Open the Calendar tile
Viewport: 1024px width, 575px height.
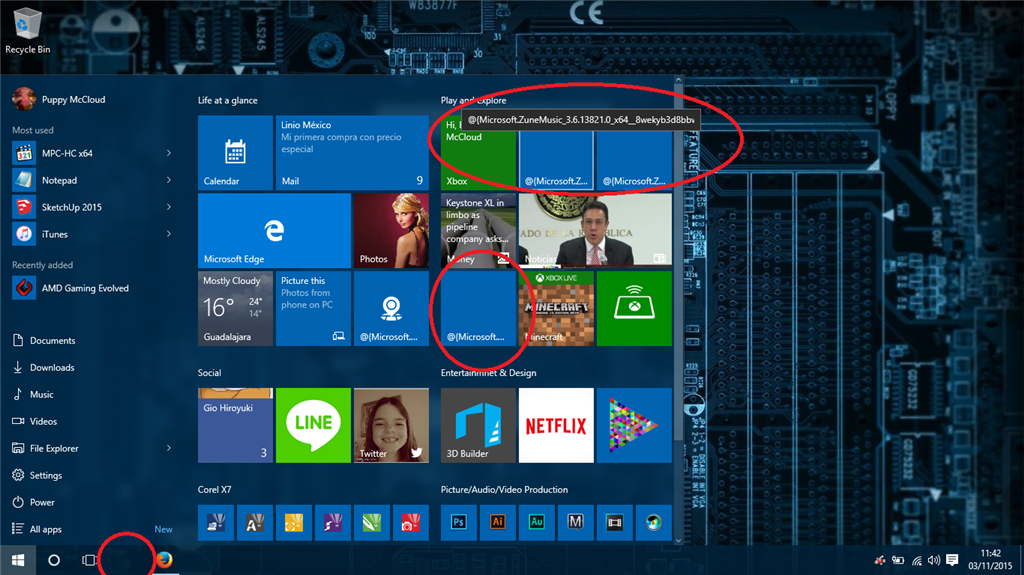235,153
